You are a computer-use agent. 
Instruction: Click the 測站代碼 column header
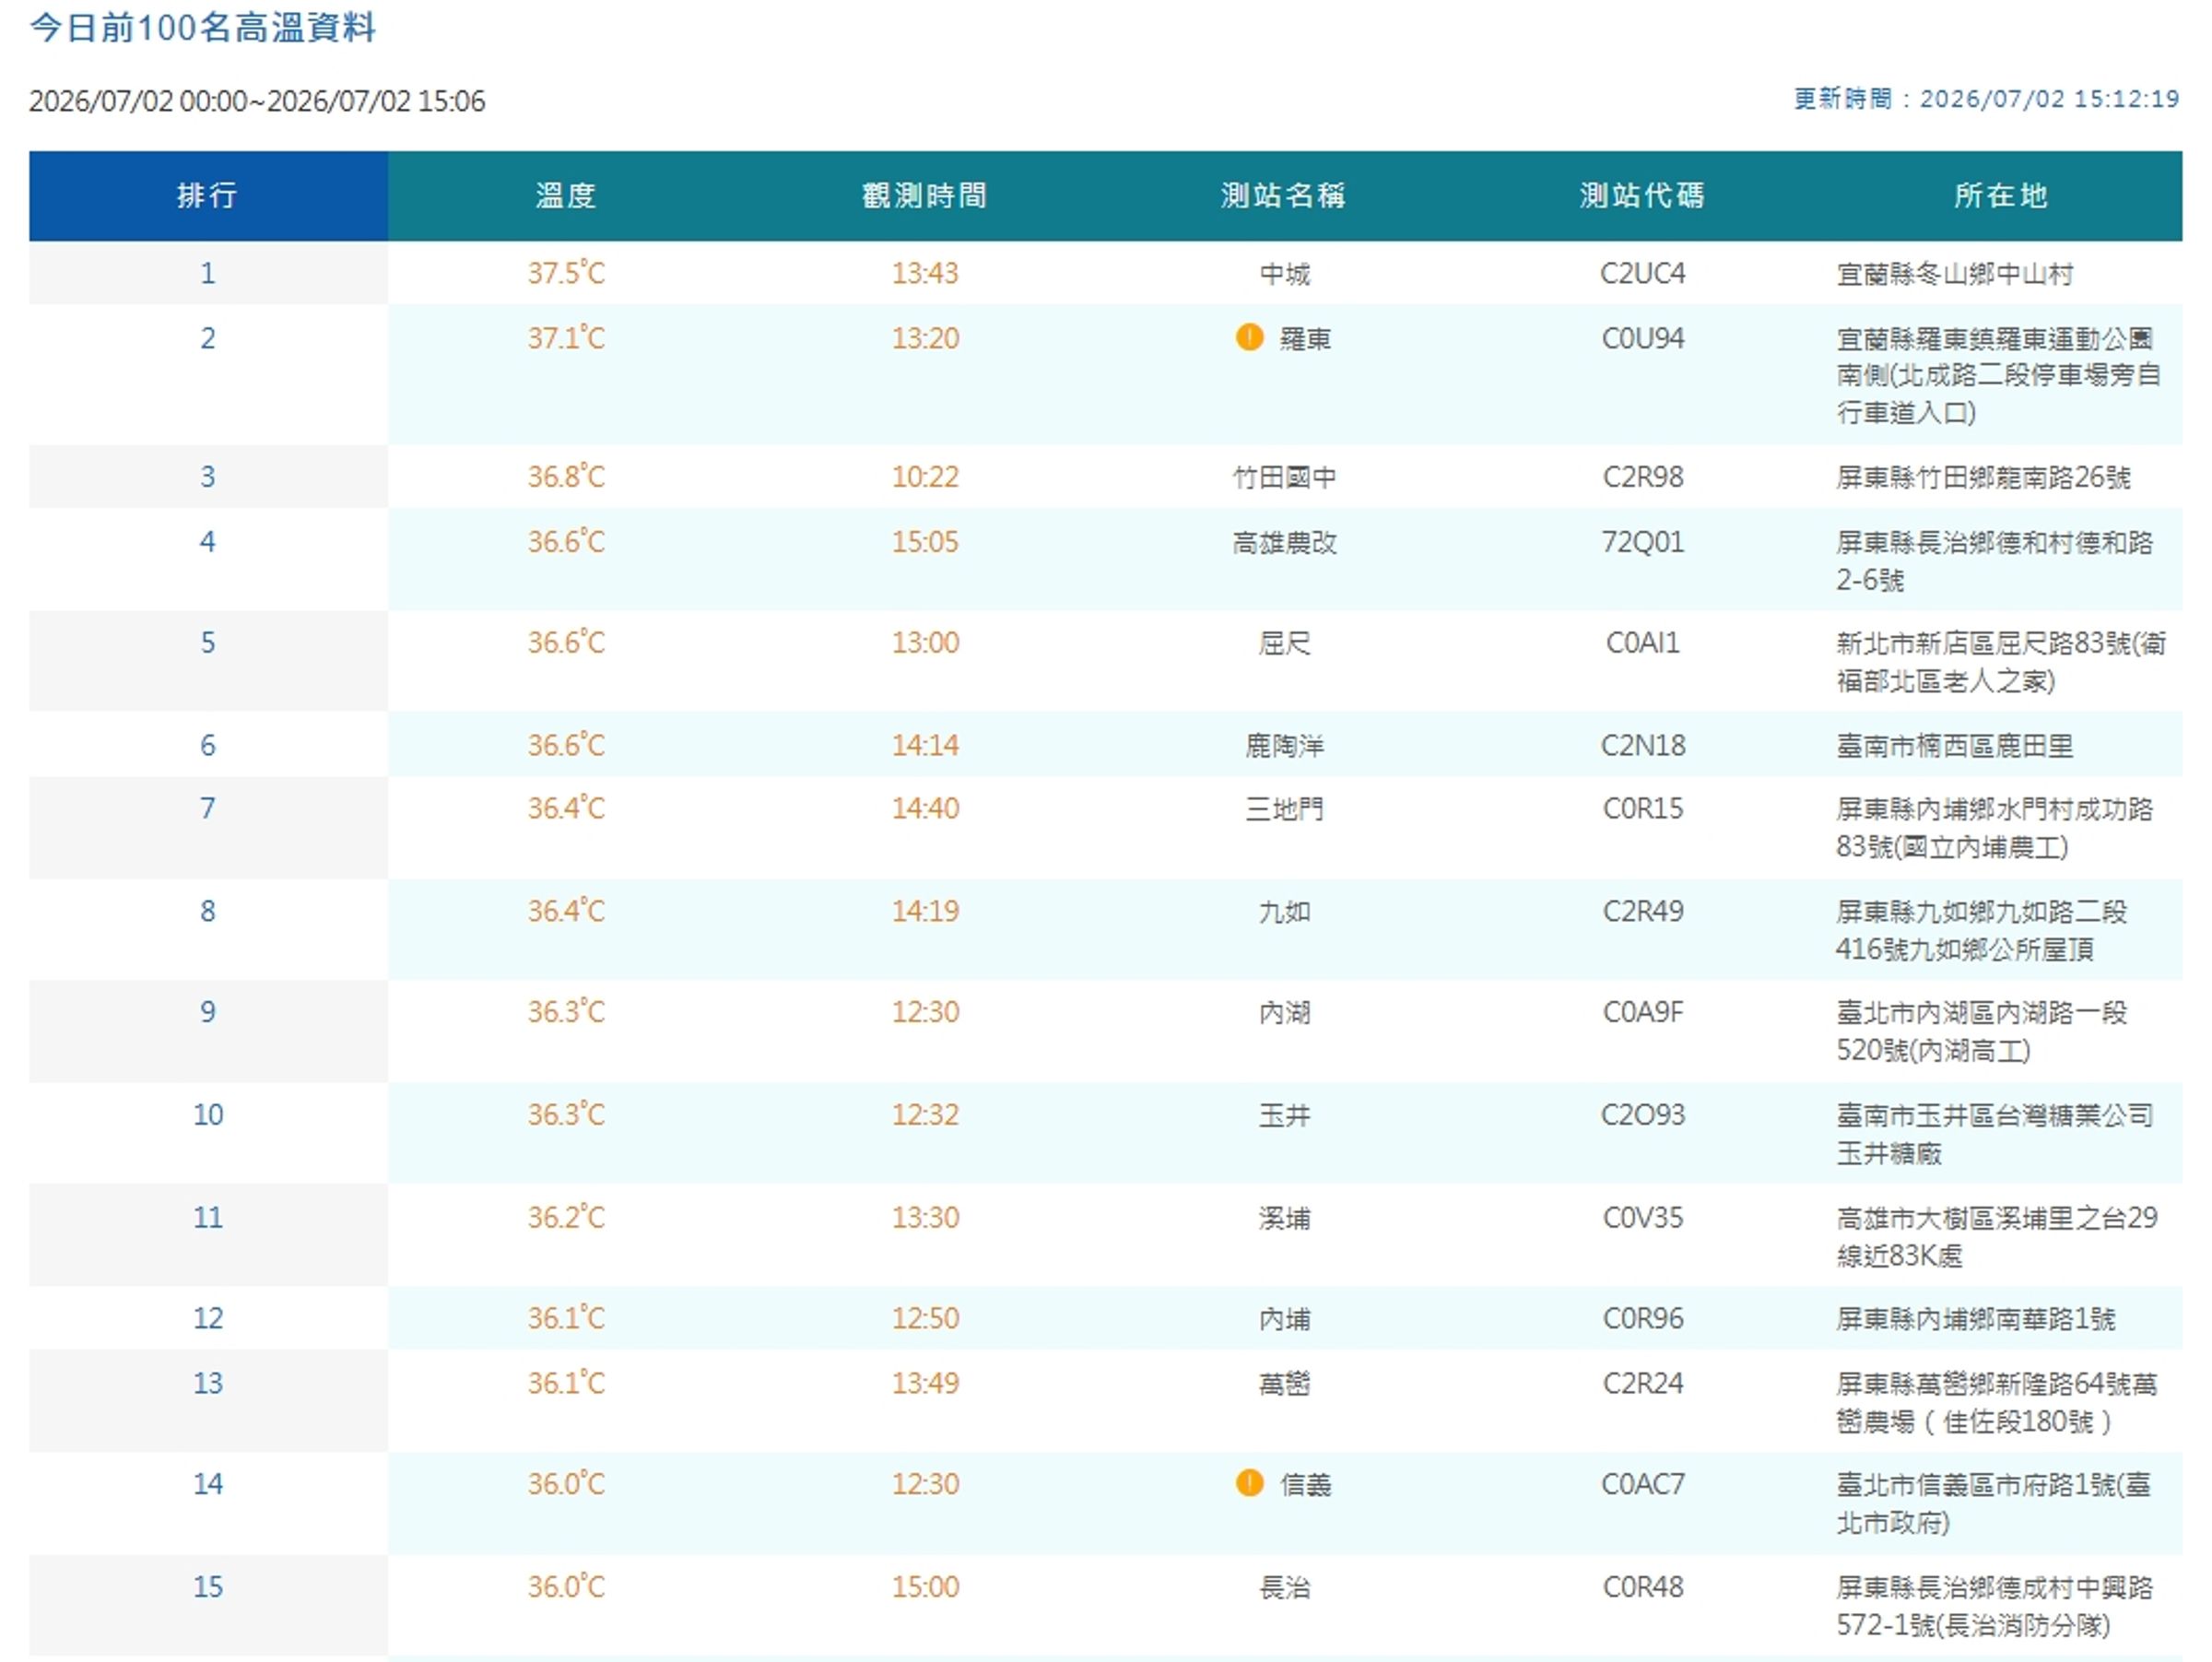pyautogui.click(x=1642, y=195)
